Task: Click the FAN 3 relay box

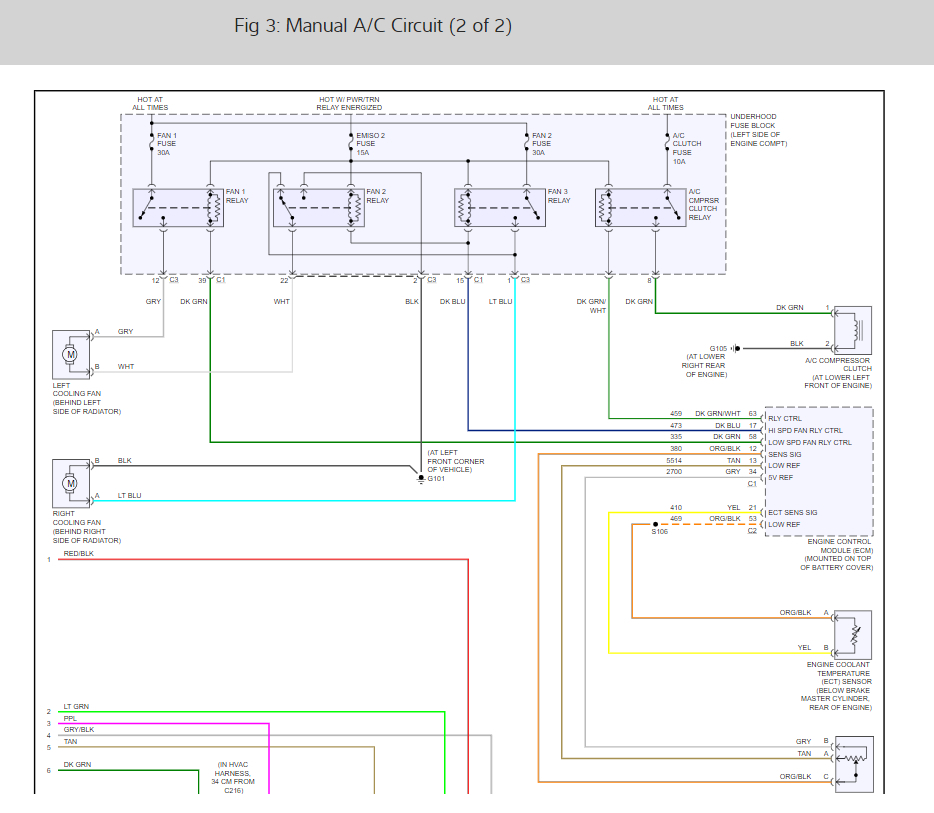Action: (x=500, y=208)
